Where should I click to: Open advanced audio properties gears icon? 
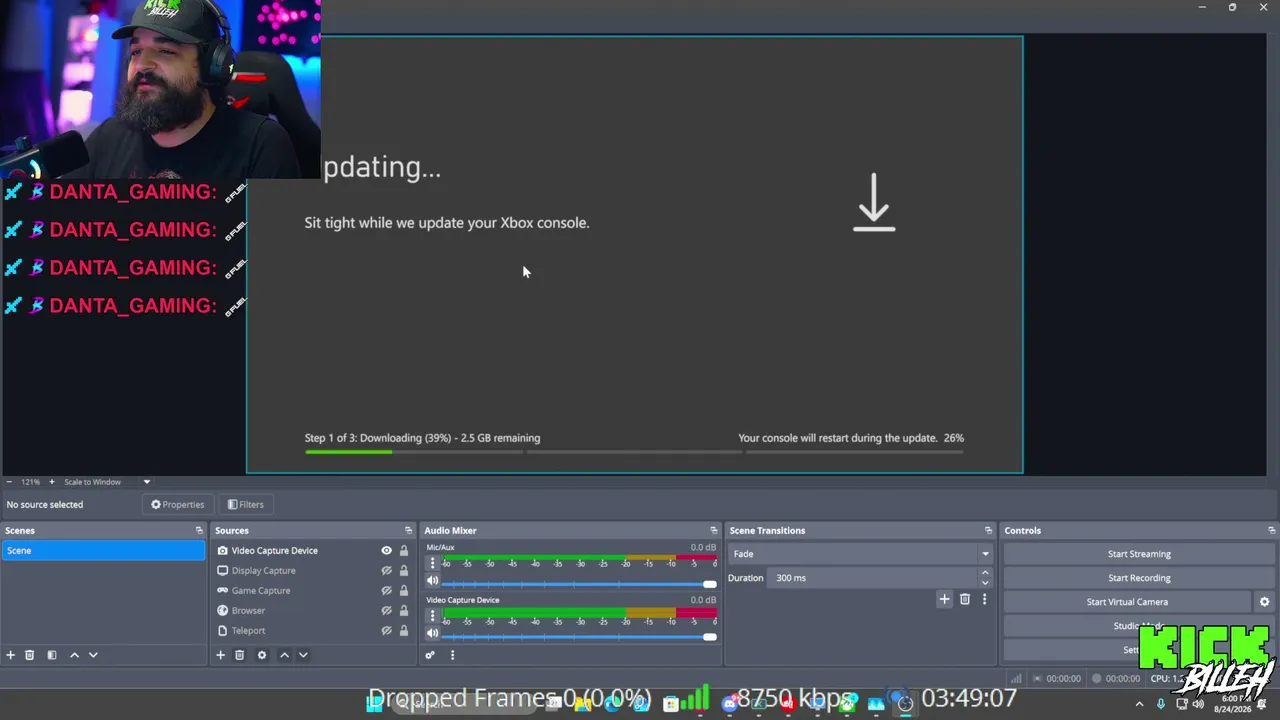tap(430, 655)
